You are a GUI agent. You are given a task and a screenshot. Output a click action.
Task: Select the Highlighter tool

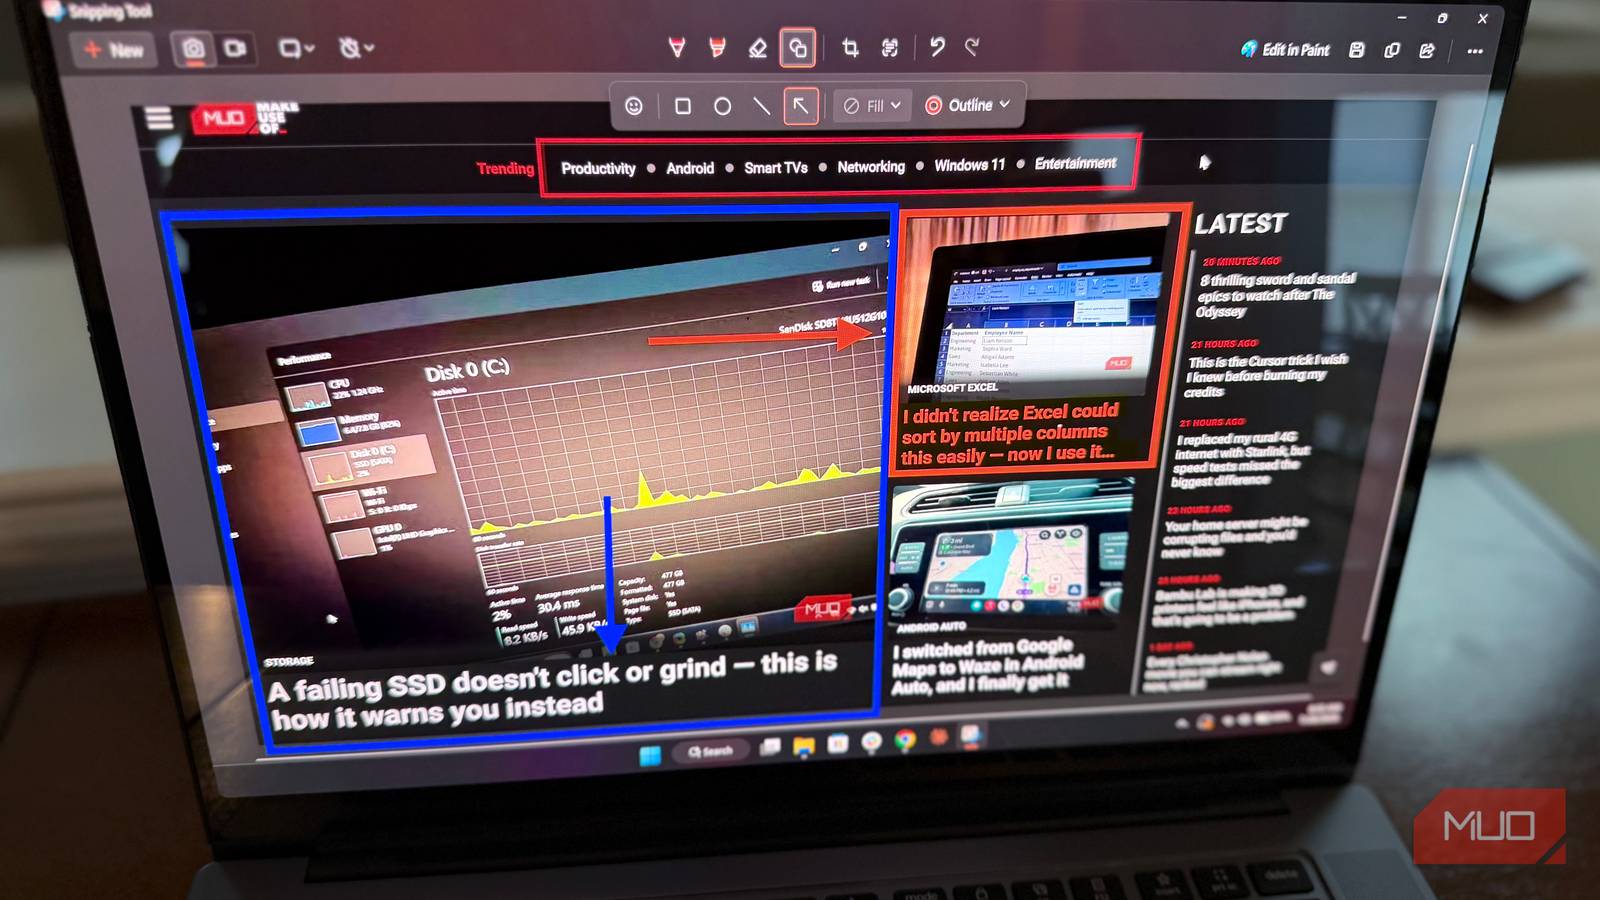[x=717, y=47]
